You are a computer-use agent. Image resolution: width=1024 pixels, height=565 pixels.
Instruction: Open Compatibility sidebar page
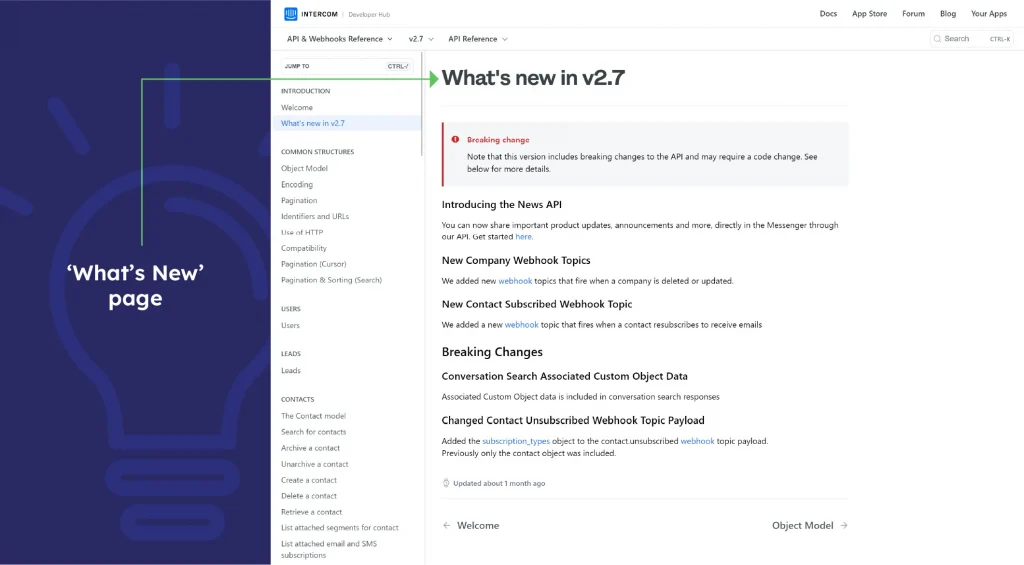304,248
